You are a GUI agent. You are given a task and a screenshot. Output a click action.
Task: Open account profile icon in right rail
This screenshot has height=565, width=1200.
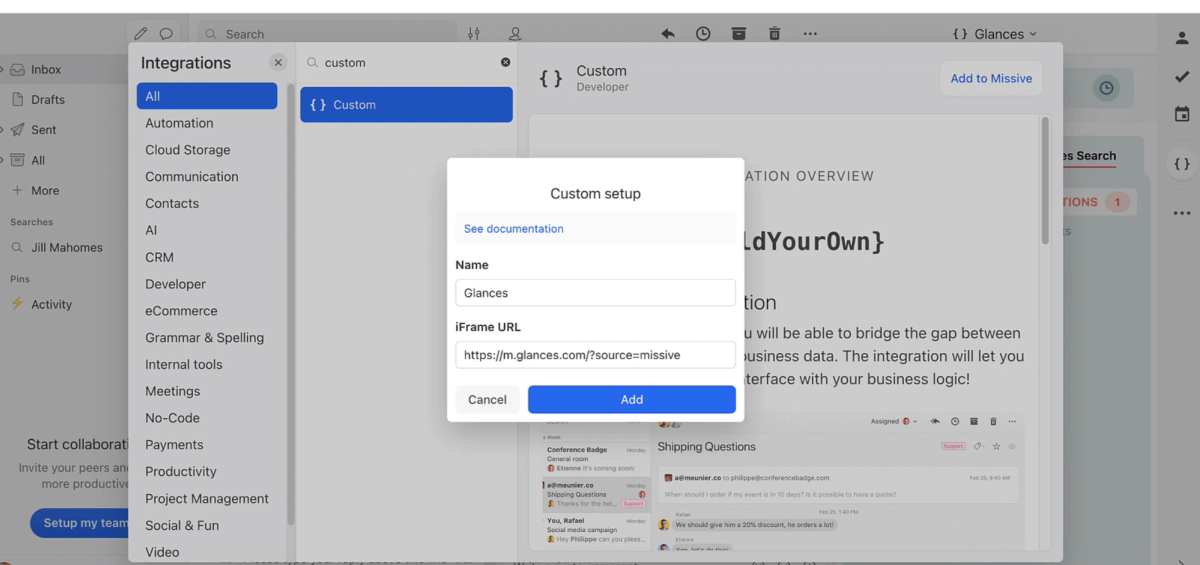click(1181, 38)
